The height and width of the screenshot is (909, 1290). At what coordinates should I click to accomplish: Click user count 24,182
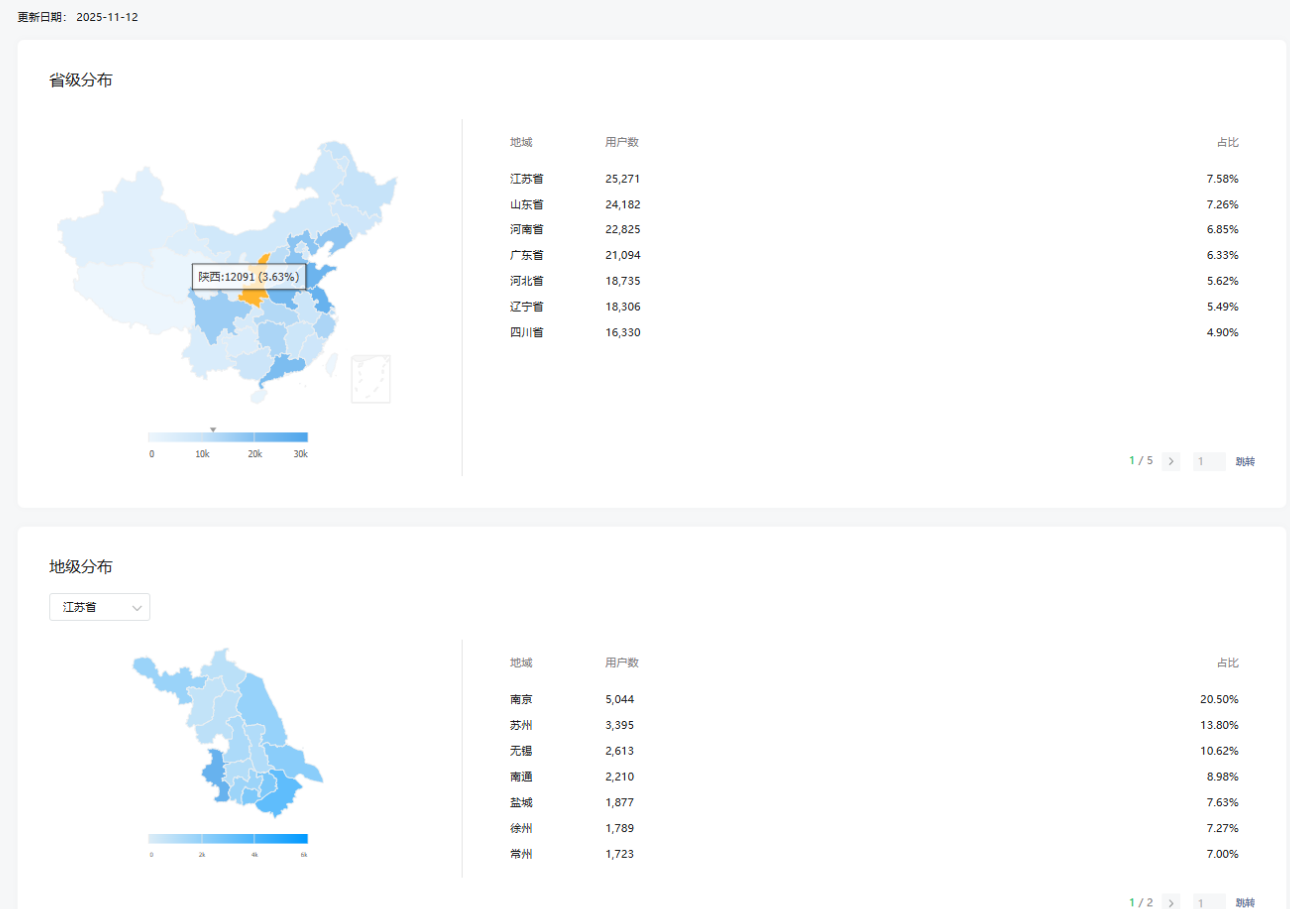622,204
